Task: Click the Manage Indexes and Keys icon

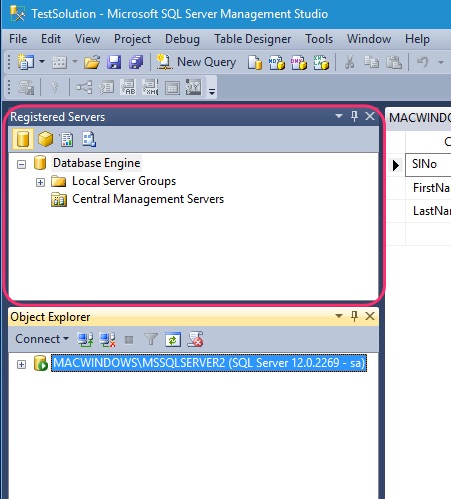Action: coord(106,88)
